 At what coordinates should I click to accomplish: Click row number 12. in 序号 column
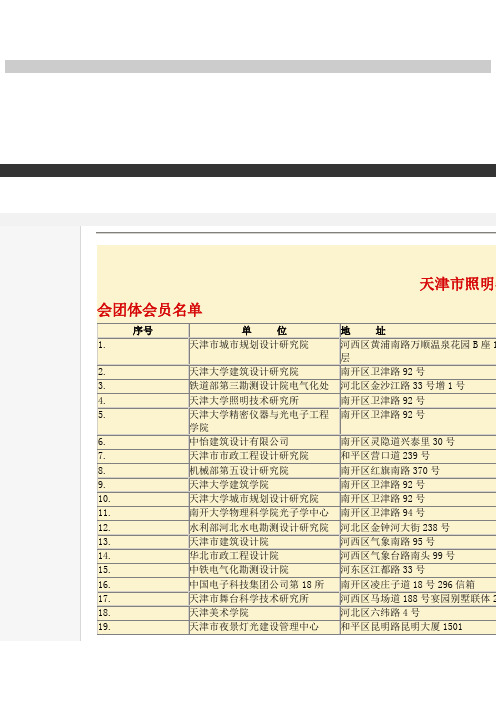pyautogui.click(x=104, y=527)
